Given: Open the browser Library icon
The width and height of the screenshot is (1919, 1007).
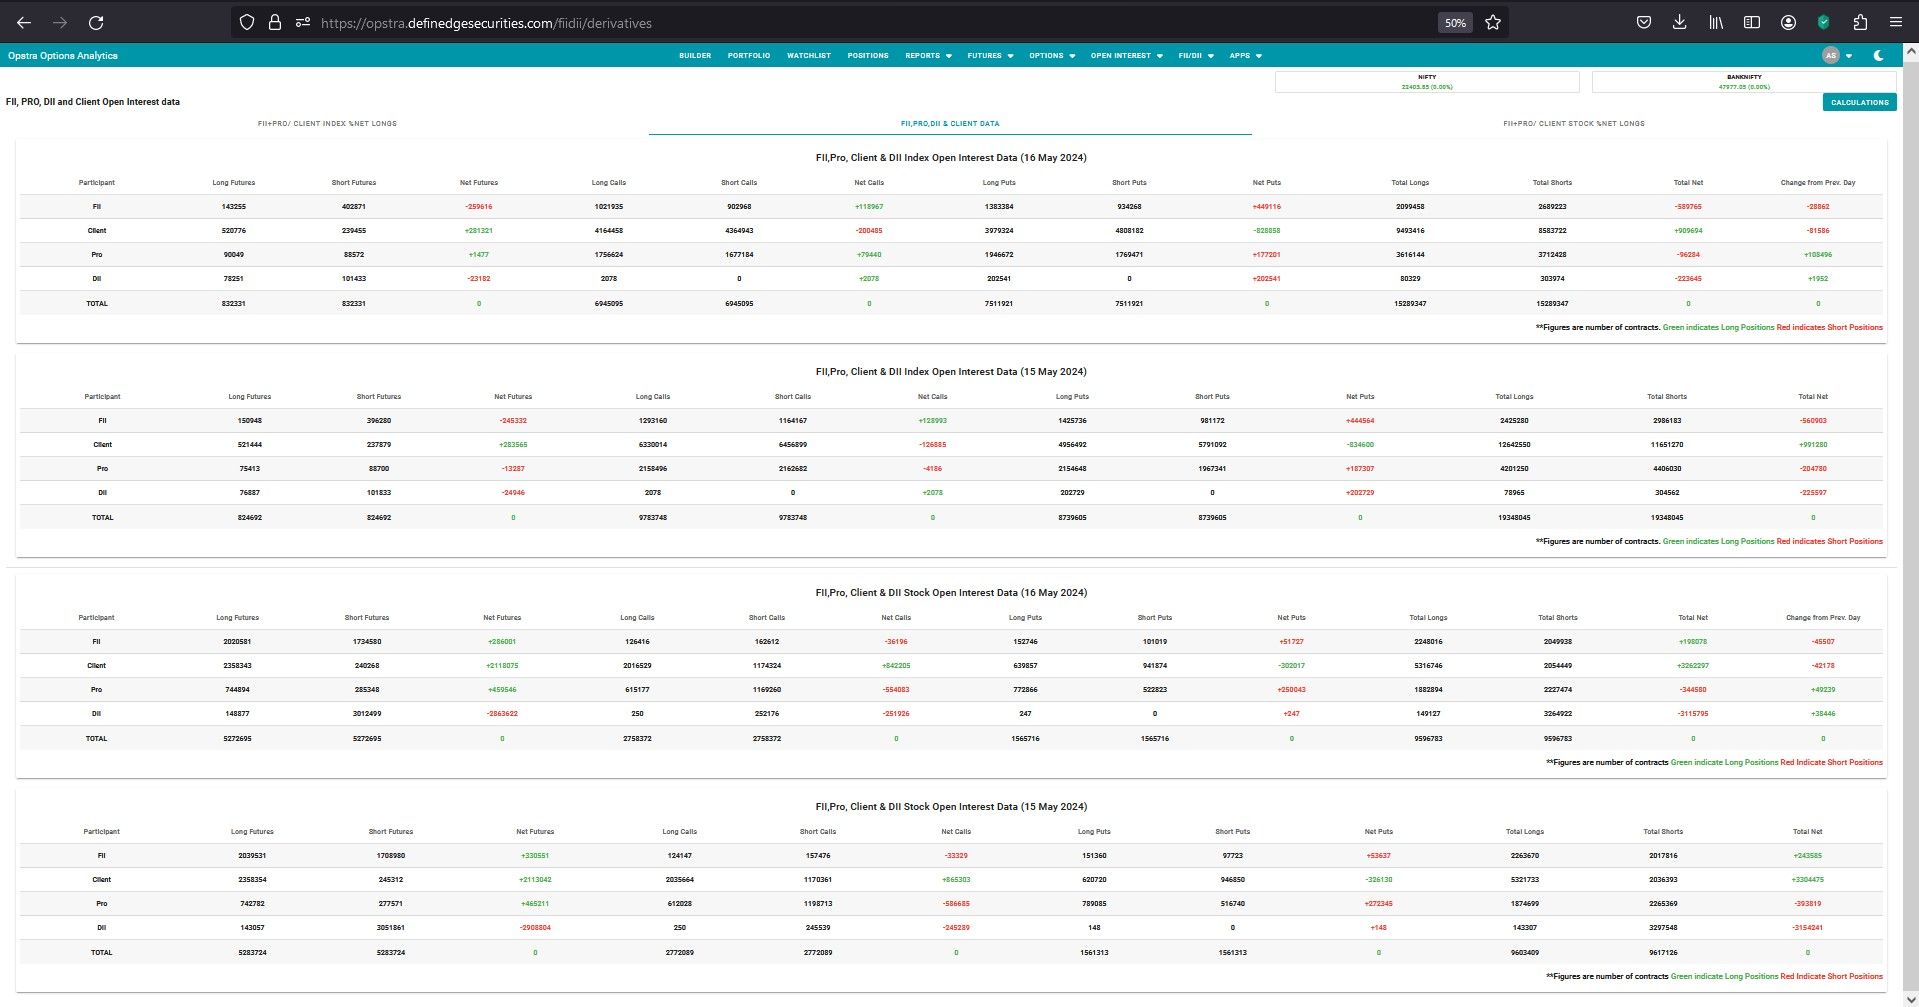Looking at the screenshot, I should [x=1716, y=21].
